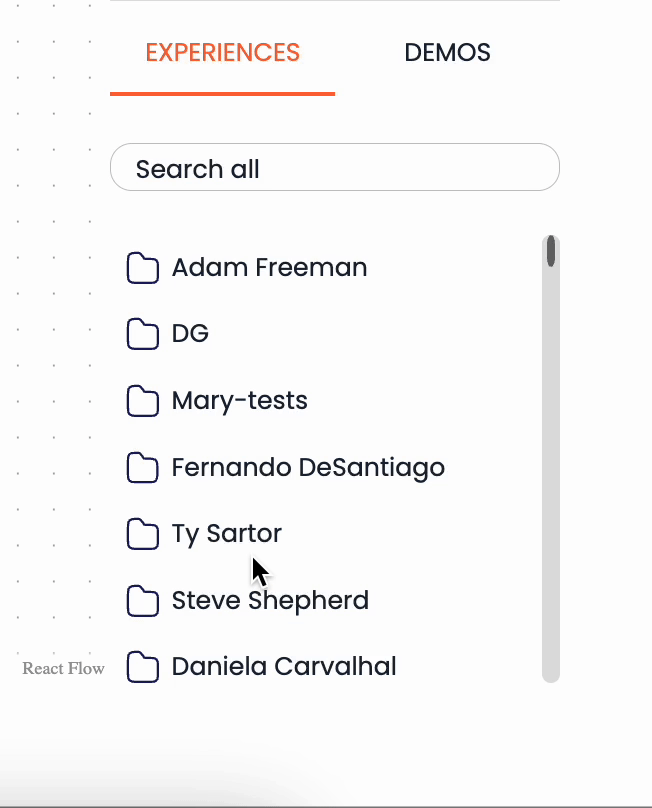Click the folder list scrollbar thumb
652x808 pixels.
551,251
